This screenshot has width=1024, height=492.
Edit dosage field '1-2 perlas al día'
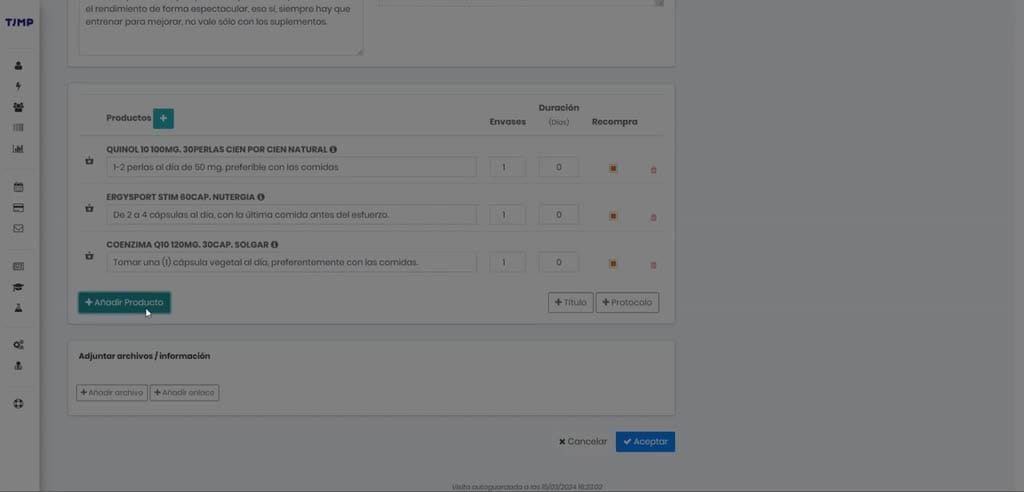(x=291, y=167)
